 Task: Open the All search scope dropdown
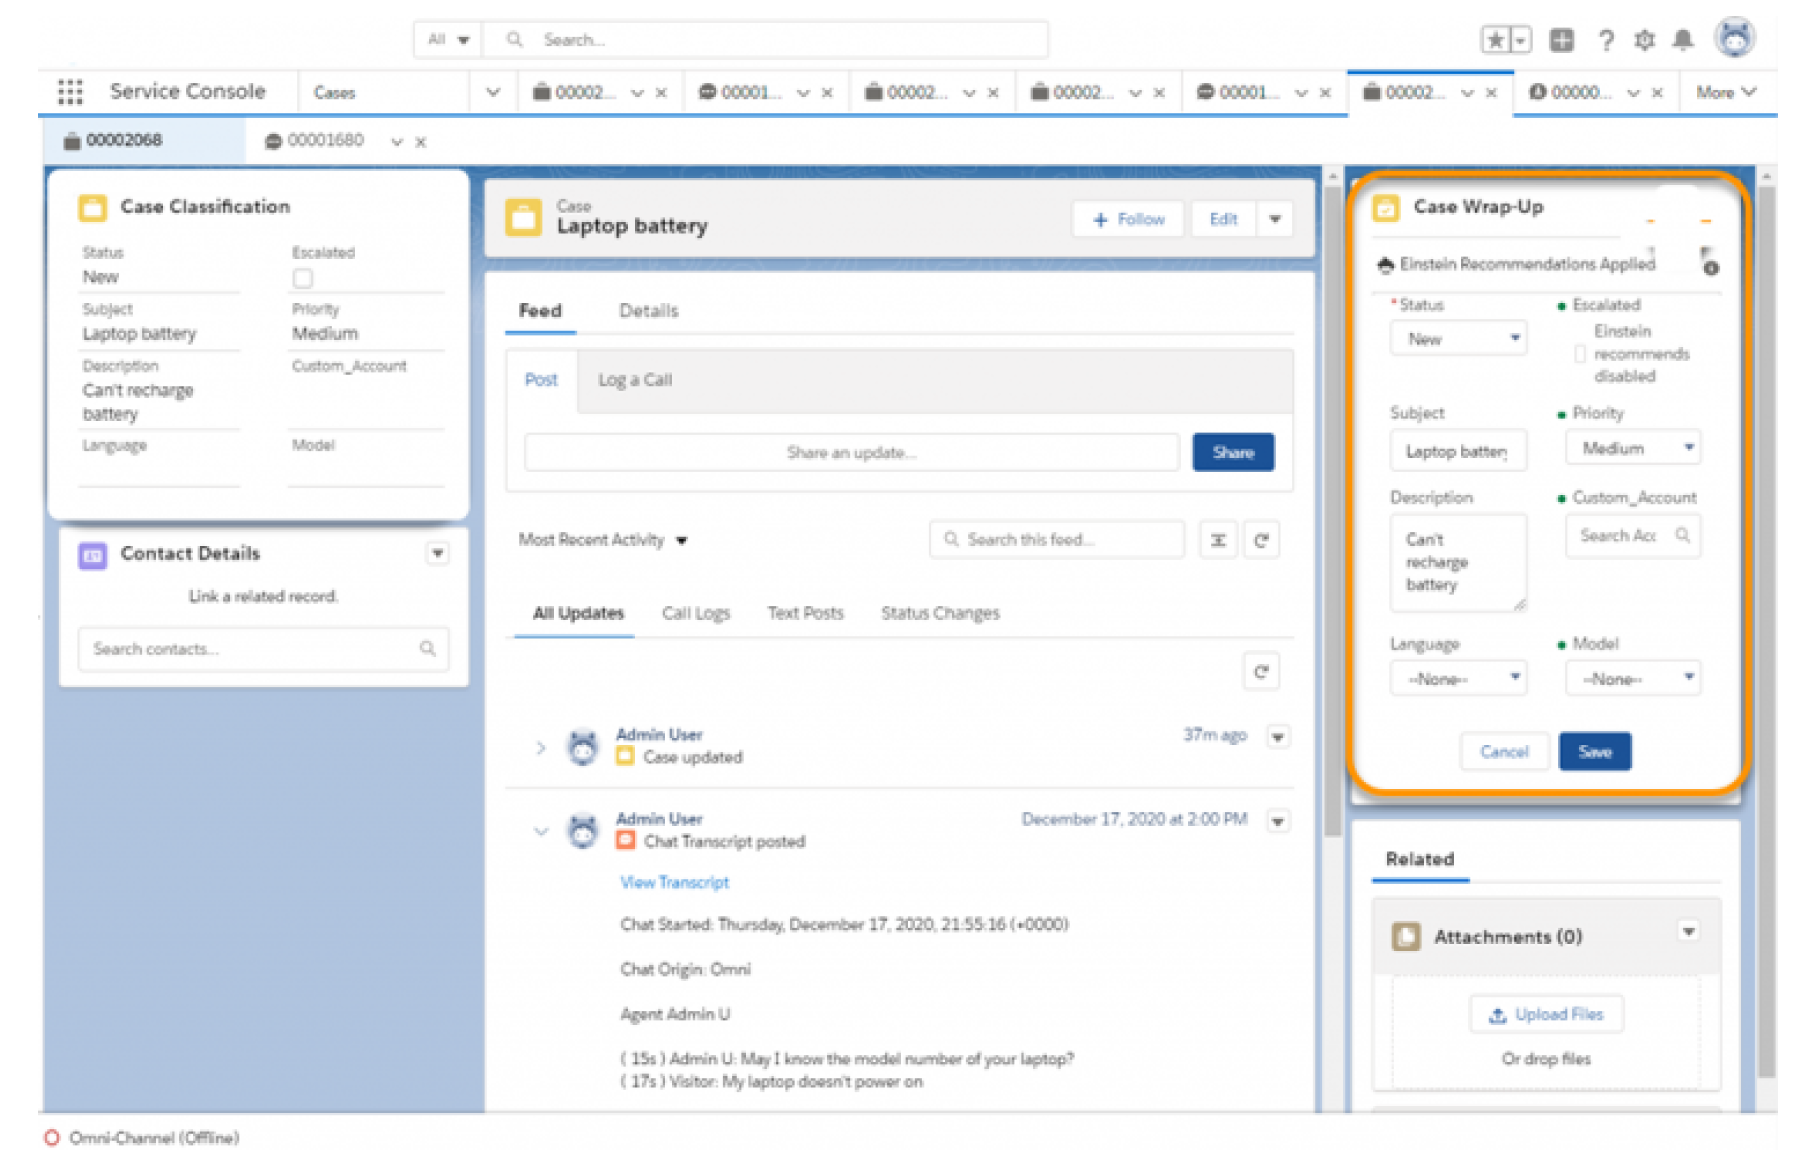point(448,40)
